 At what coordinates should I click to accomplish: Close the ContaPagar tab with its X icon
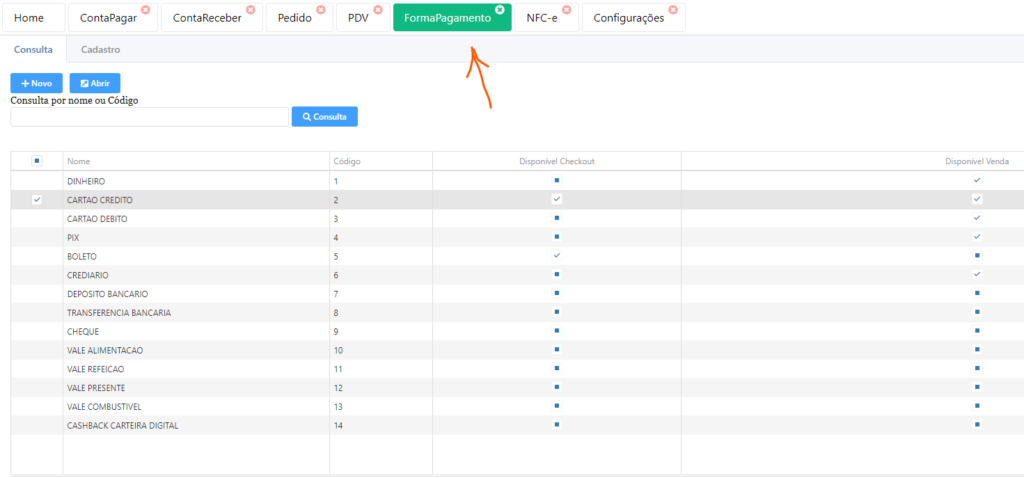145,9
